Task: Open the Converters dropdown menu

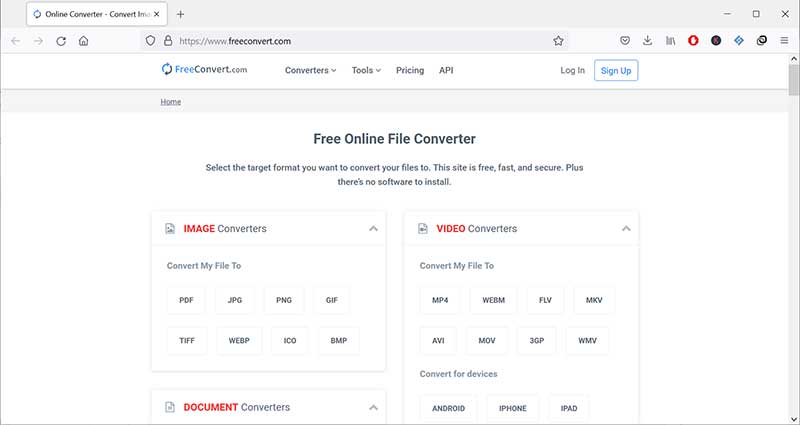Action: point(311,70)
